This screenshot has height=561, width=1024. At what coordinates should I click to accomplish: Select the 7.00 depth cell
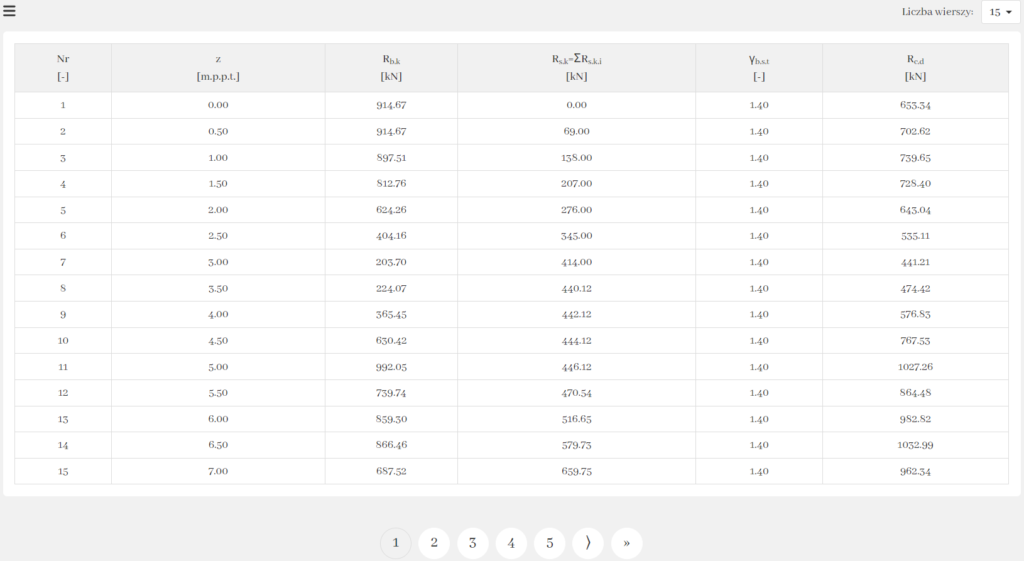click(218, 470)
